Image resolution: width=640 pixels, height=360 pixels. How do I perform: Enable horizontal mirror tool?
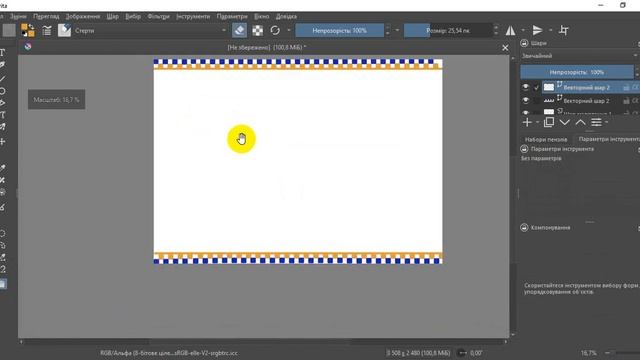pyautogui.click(x=511, y=30)
